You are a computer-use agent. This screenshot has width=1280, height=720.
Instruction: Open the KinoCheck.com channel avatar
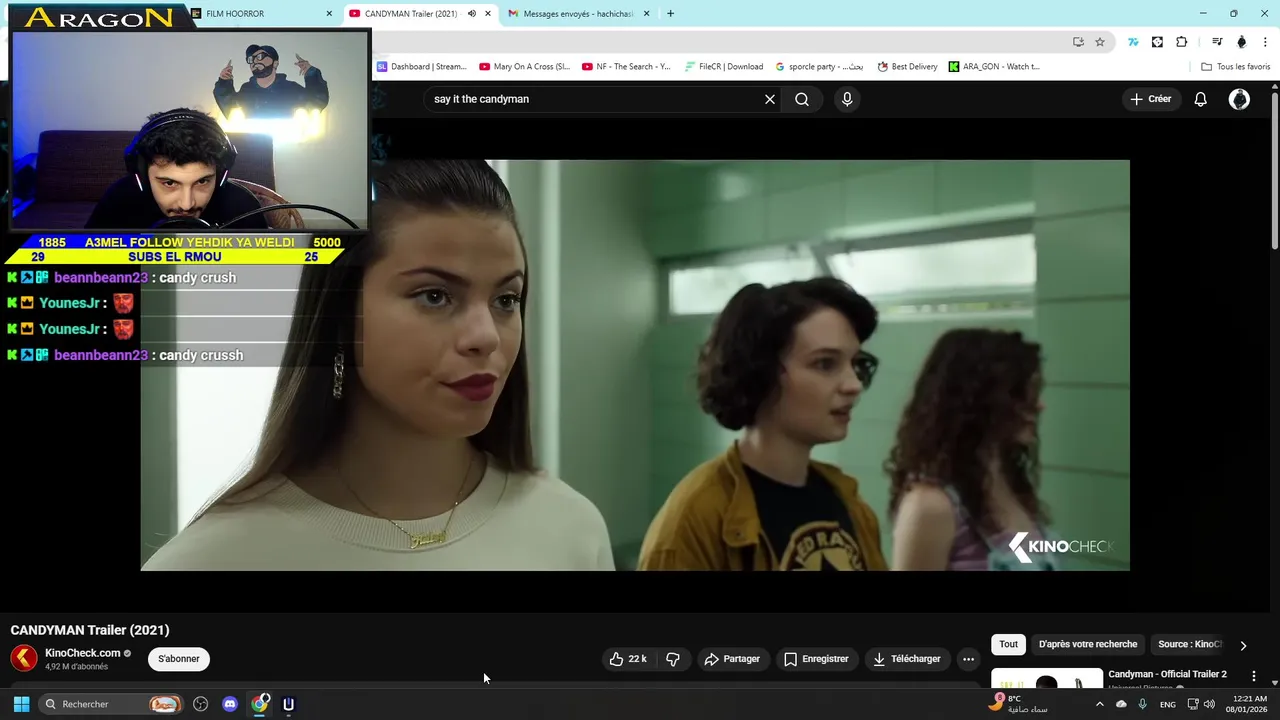coord(24,658)
